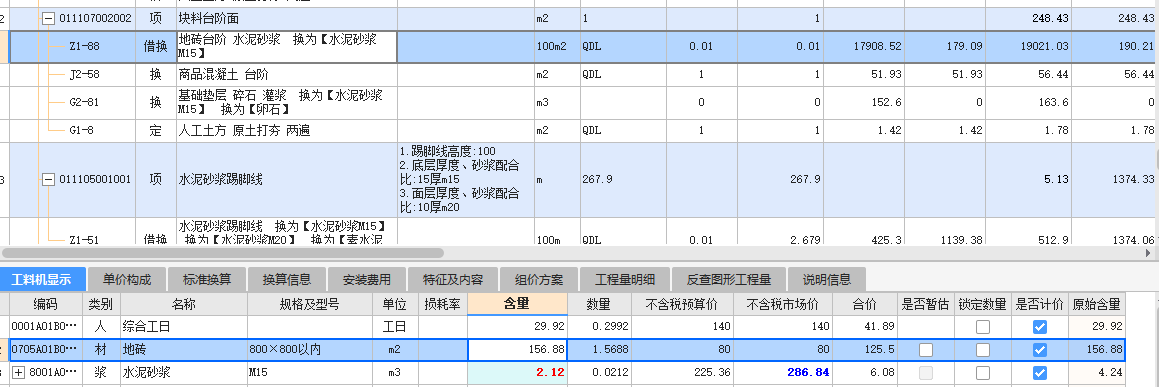Screen dimensions: 1159x387
Task: Click the 水泥砂浆踢脚线 item name cell
Action: tap(287, 179)
